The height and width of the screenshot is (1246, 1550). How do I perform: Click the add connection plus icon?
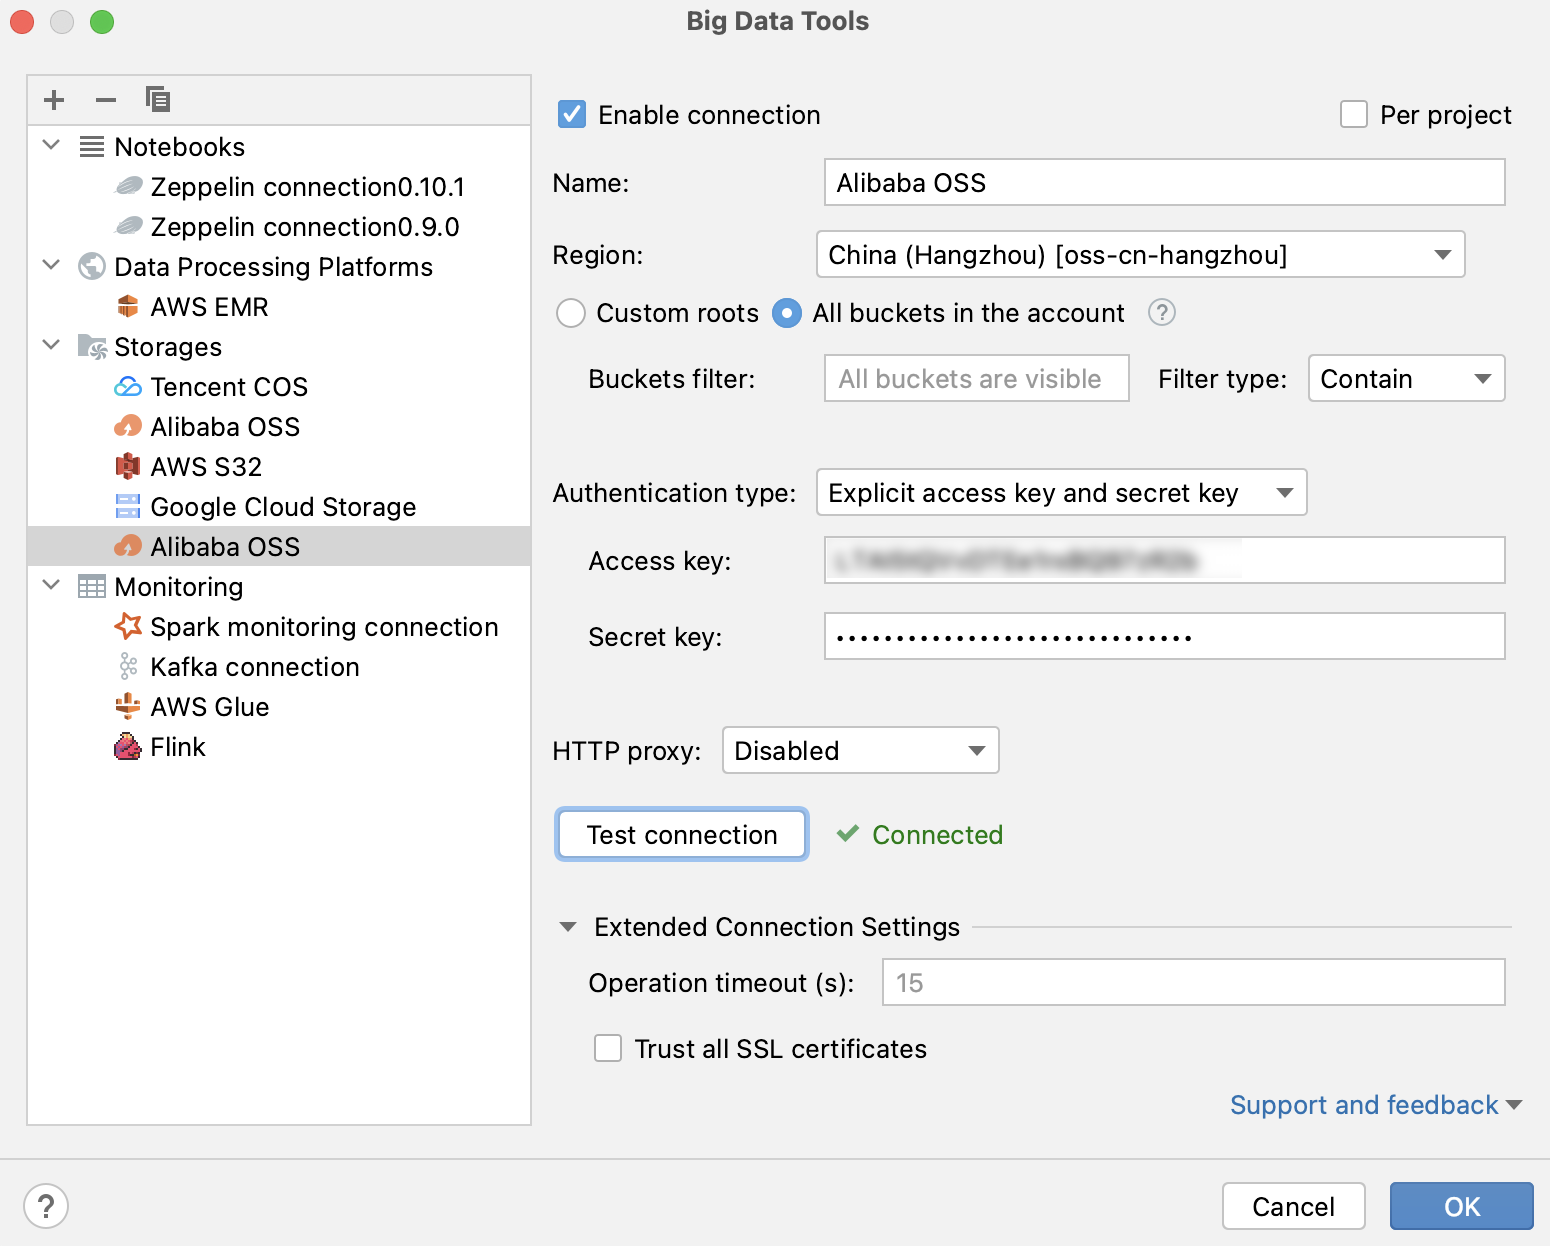54,100
